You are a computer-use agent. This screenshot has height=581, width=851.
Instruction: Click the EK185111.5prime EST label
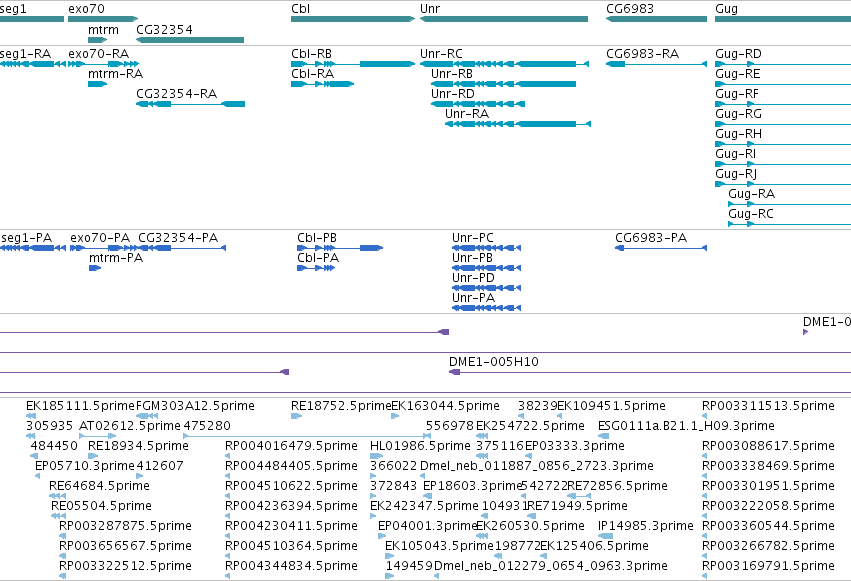click(x=80, y=406)
